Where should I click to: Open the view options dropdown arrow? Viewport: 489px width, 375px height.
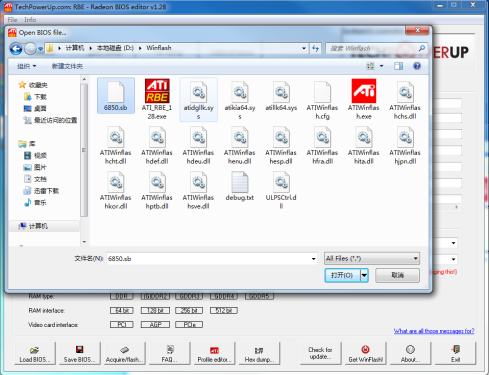(382, 66)
